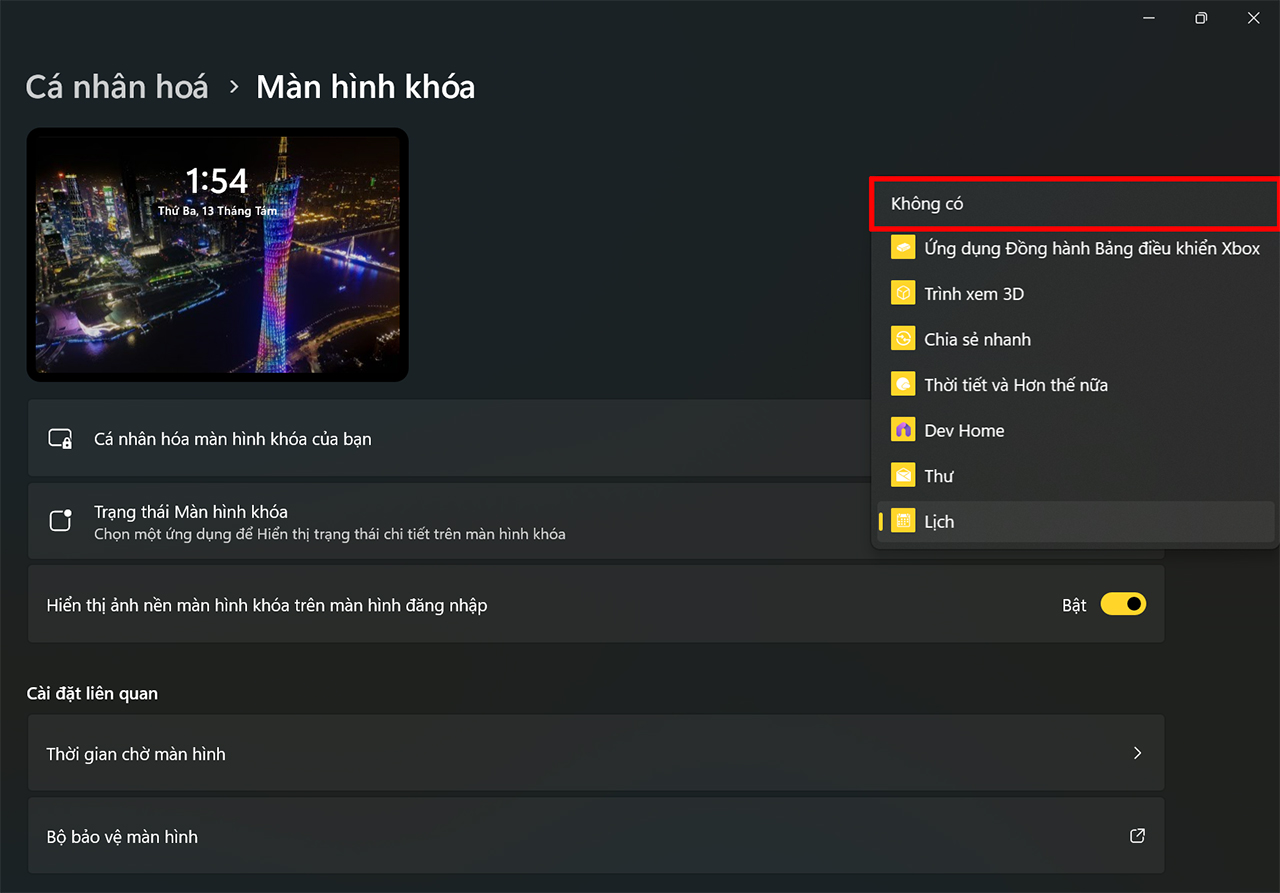Click the 'Cài đặt liên quan' heading
Screen dimensions: 1280x893
[x=92, y=693]
